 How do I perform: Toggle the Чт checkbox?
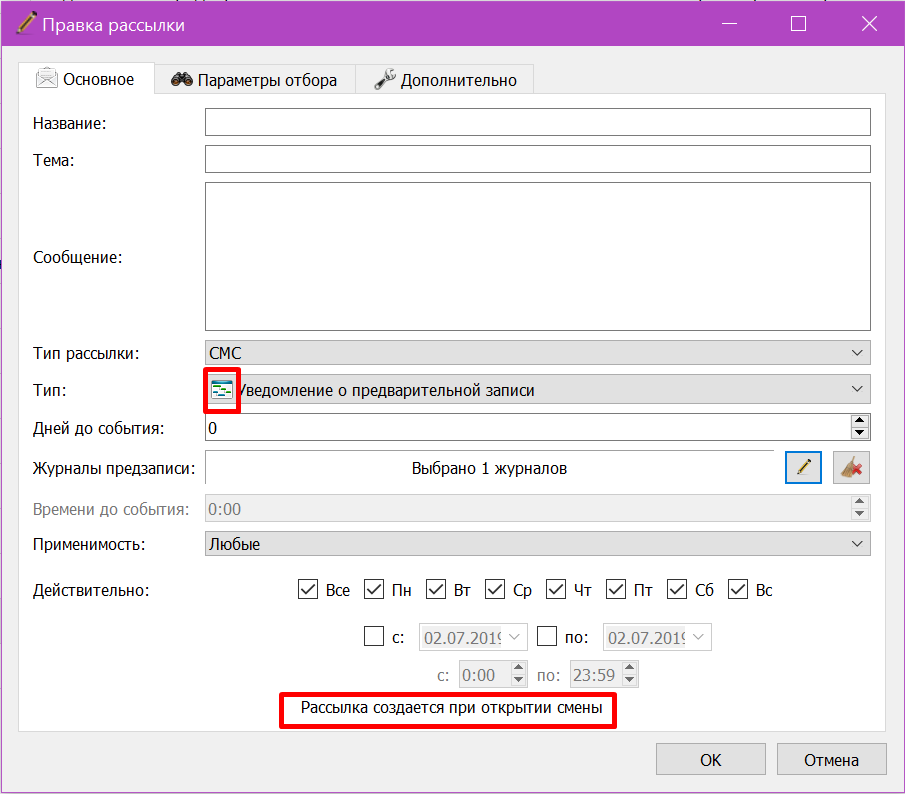click(556, 590)
